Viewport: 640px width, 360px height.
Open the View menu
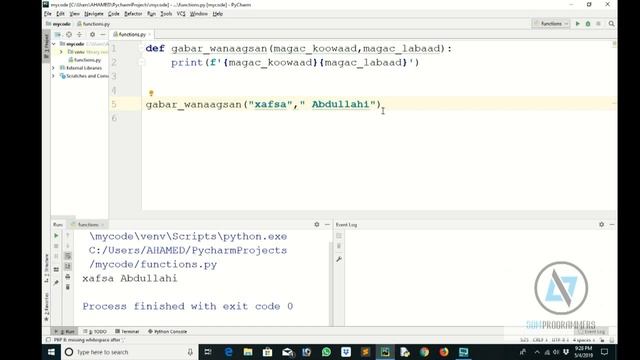74,14
